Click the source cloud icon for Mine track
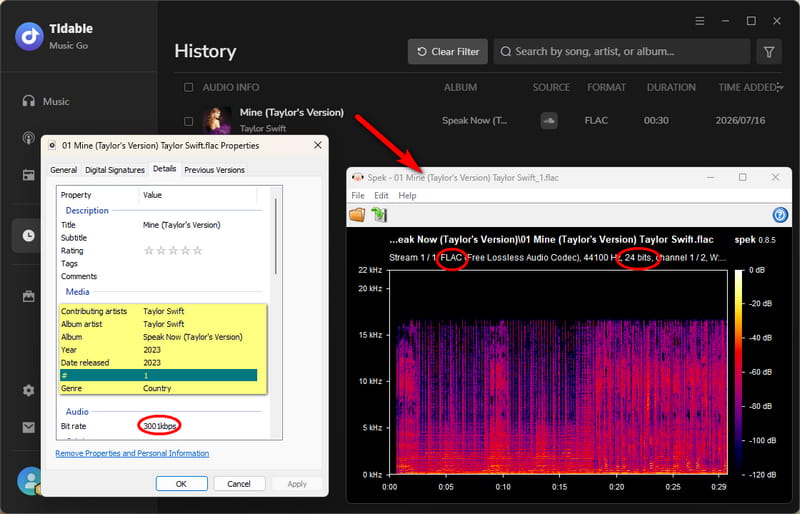Viewport: 800px width, 514px height. point(549,121)
